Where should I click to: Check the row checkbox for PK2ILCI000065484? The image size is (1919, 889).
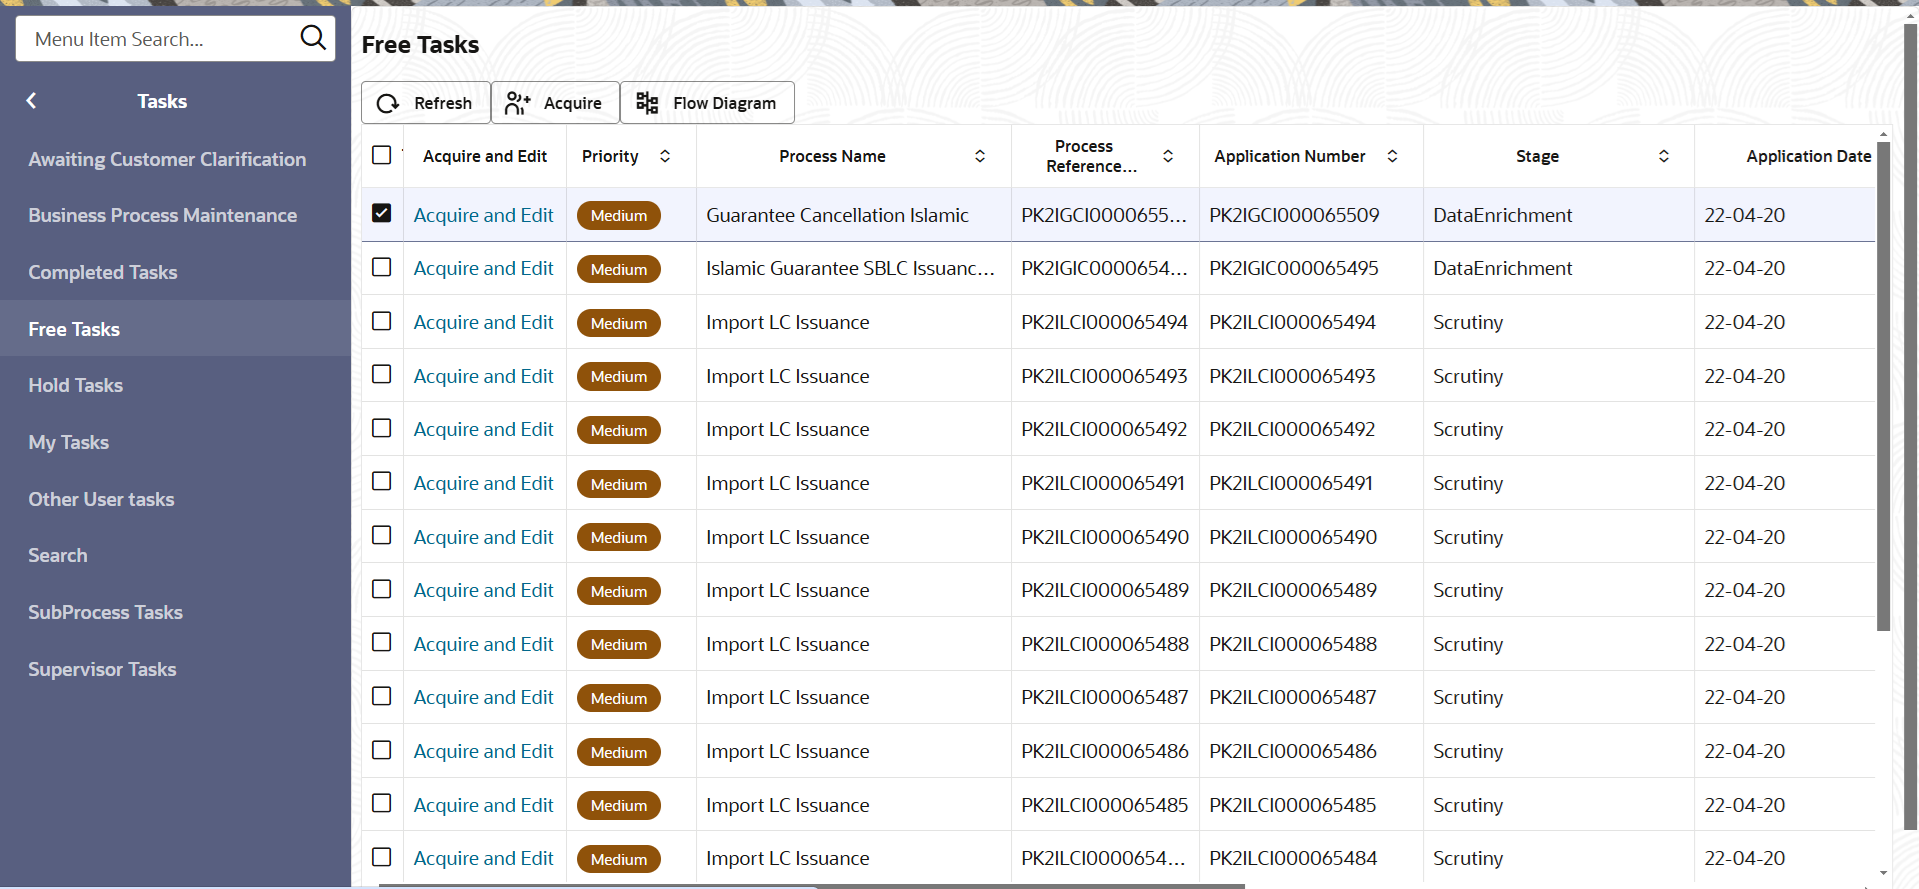[x=381, y=857]
